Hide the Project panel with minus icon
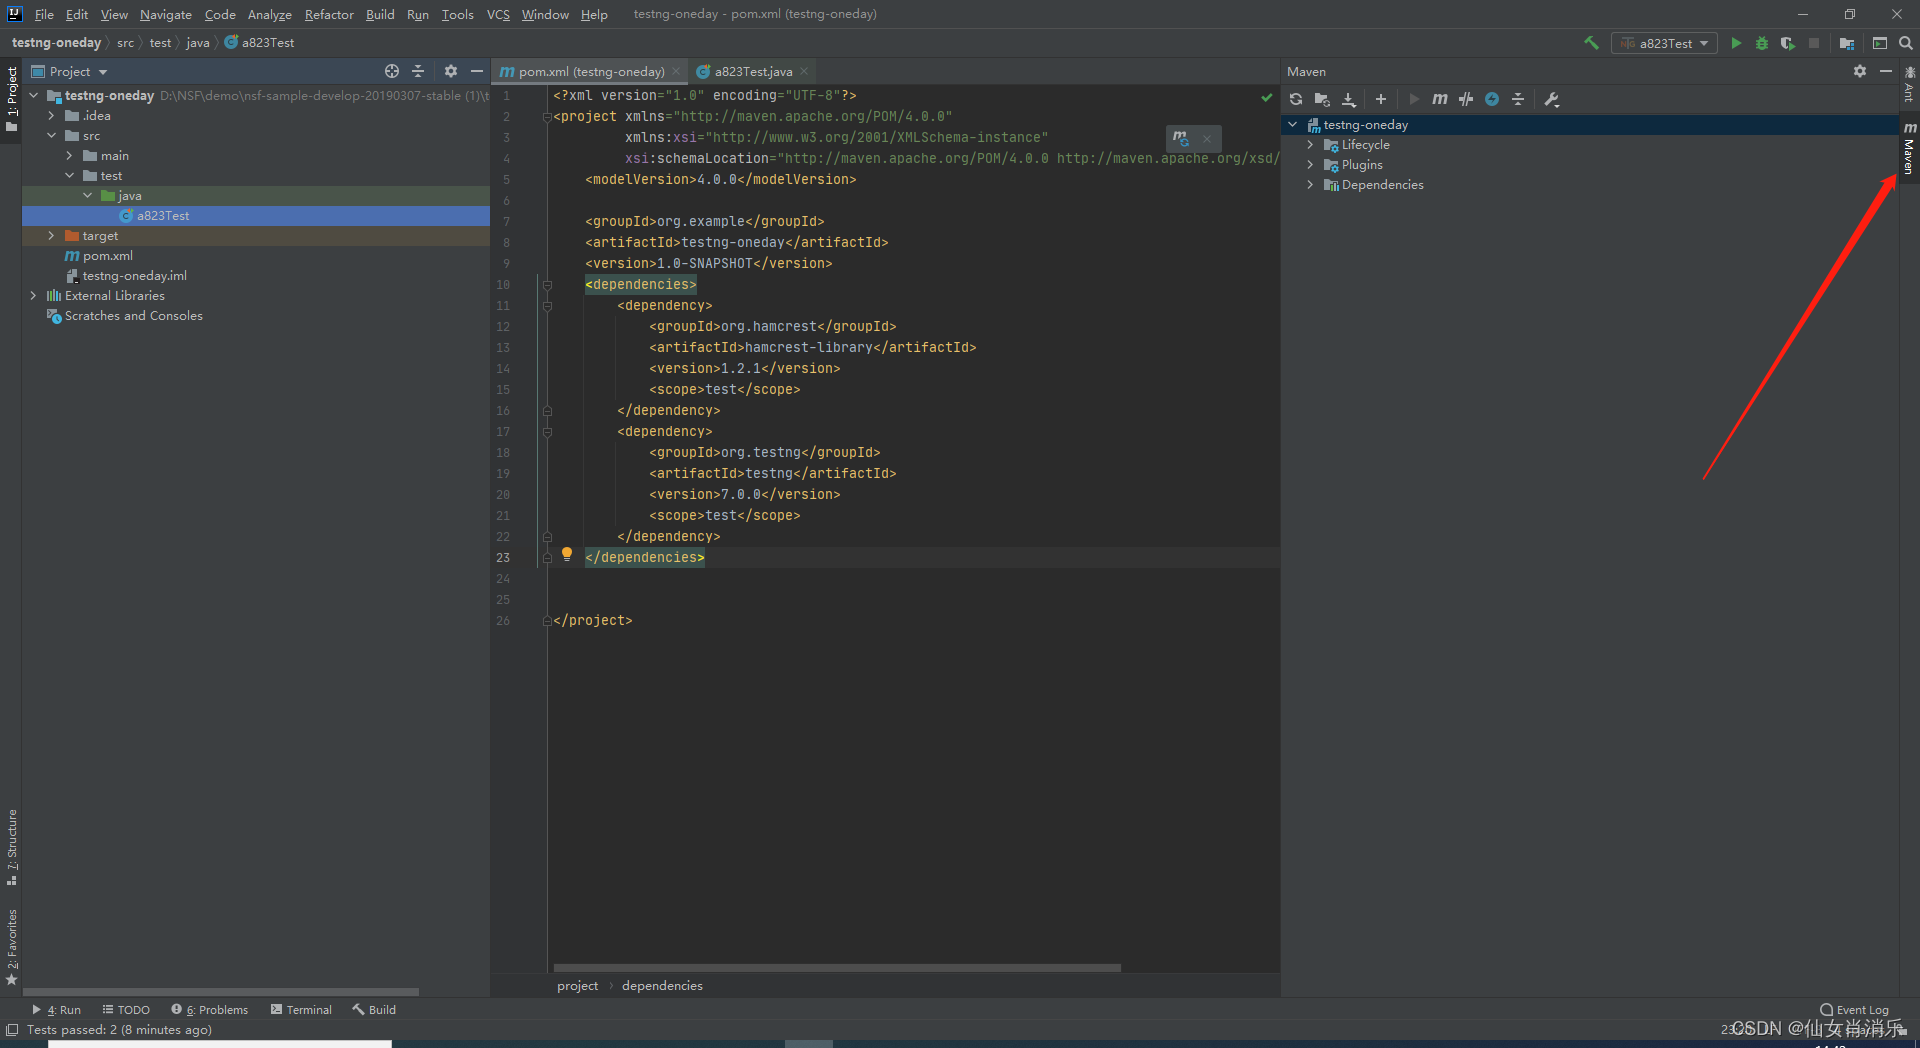The height and width of the screenshot is (1048, 1920). pos(477,71)
